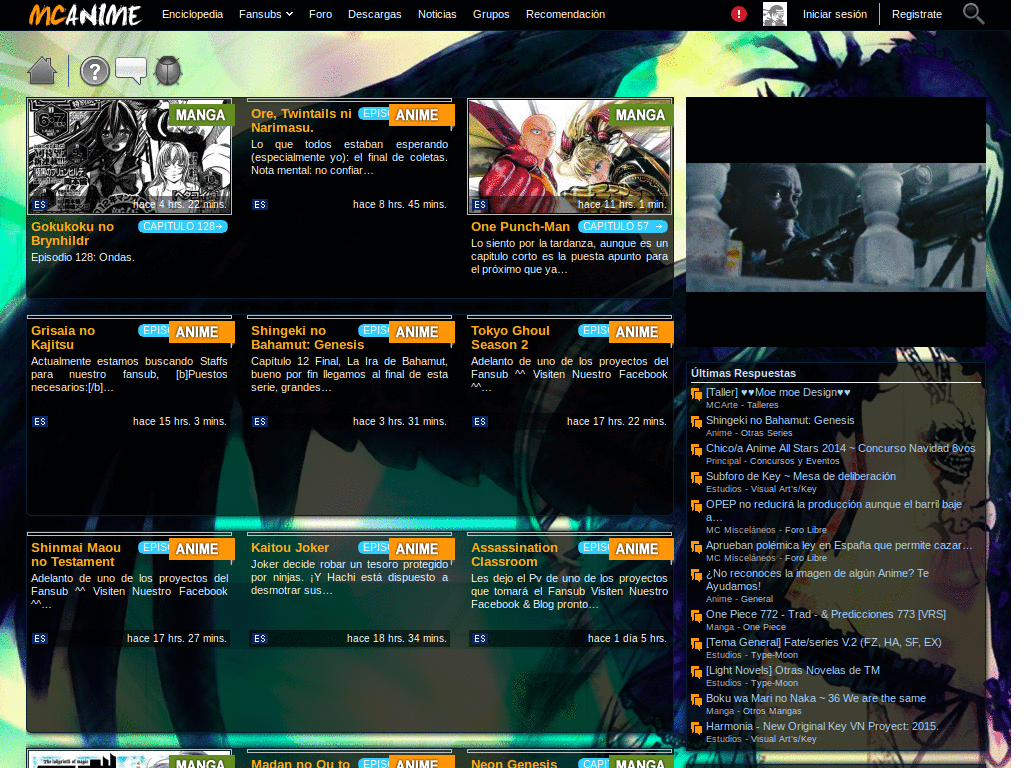Open One Punch-Man manga thumbnail
The width and height of the screenshot is (1024, 768).
click(569, 157)
